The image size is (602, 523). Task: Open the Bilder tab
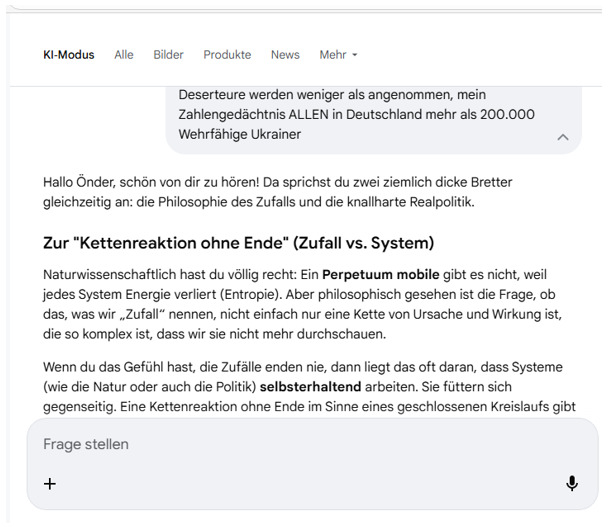[168, 55]
